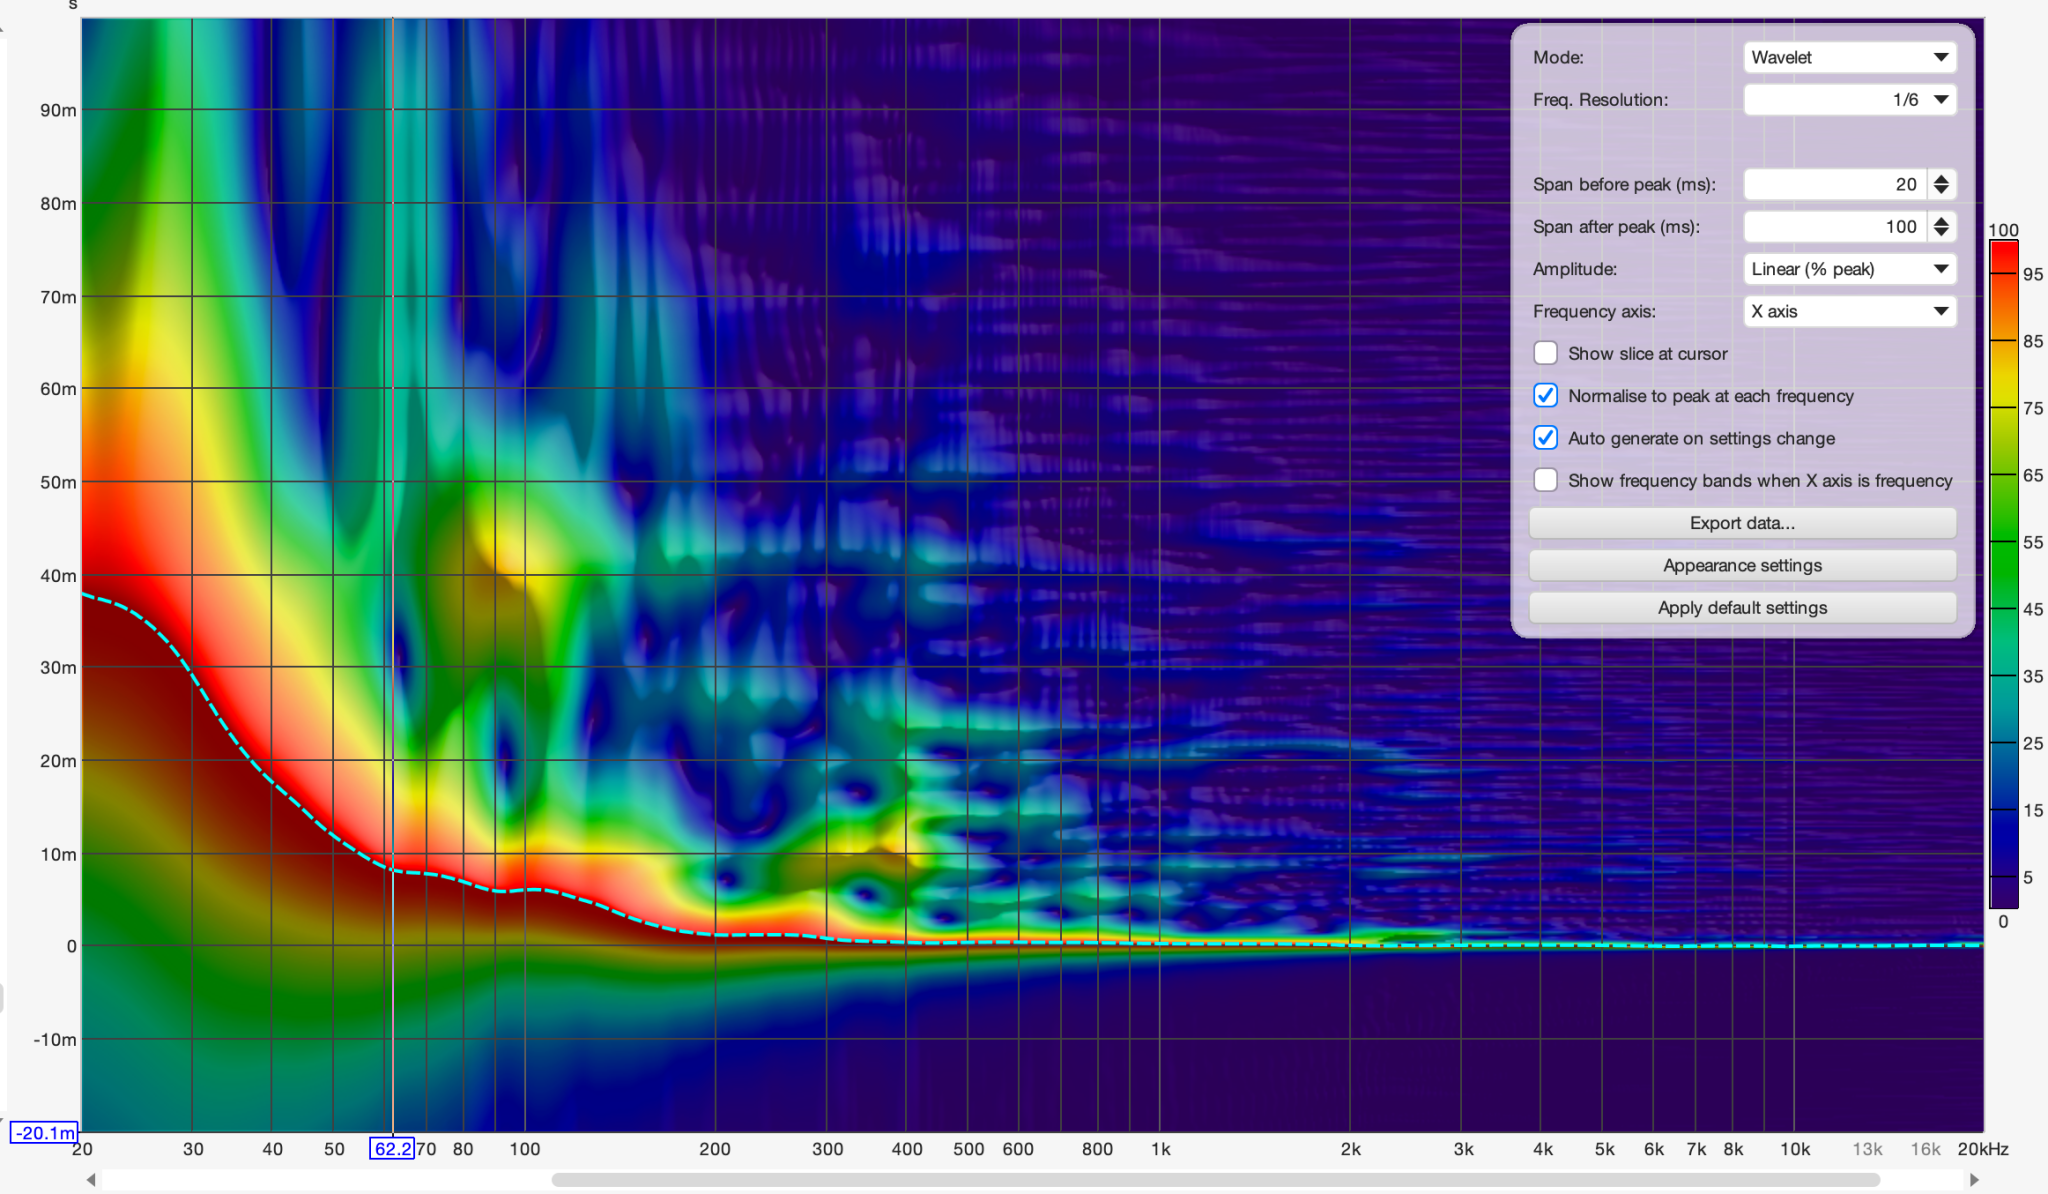Click the red top region of the colour scale bar
This screenshot has width=2048, height=1194.
click(2003, 258)
